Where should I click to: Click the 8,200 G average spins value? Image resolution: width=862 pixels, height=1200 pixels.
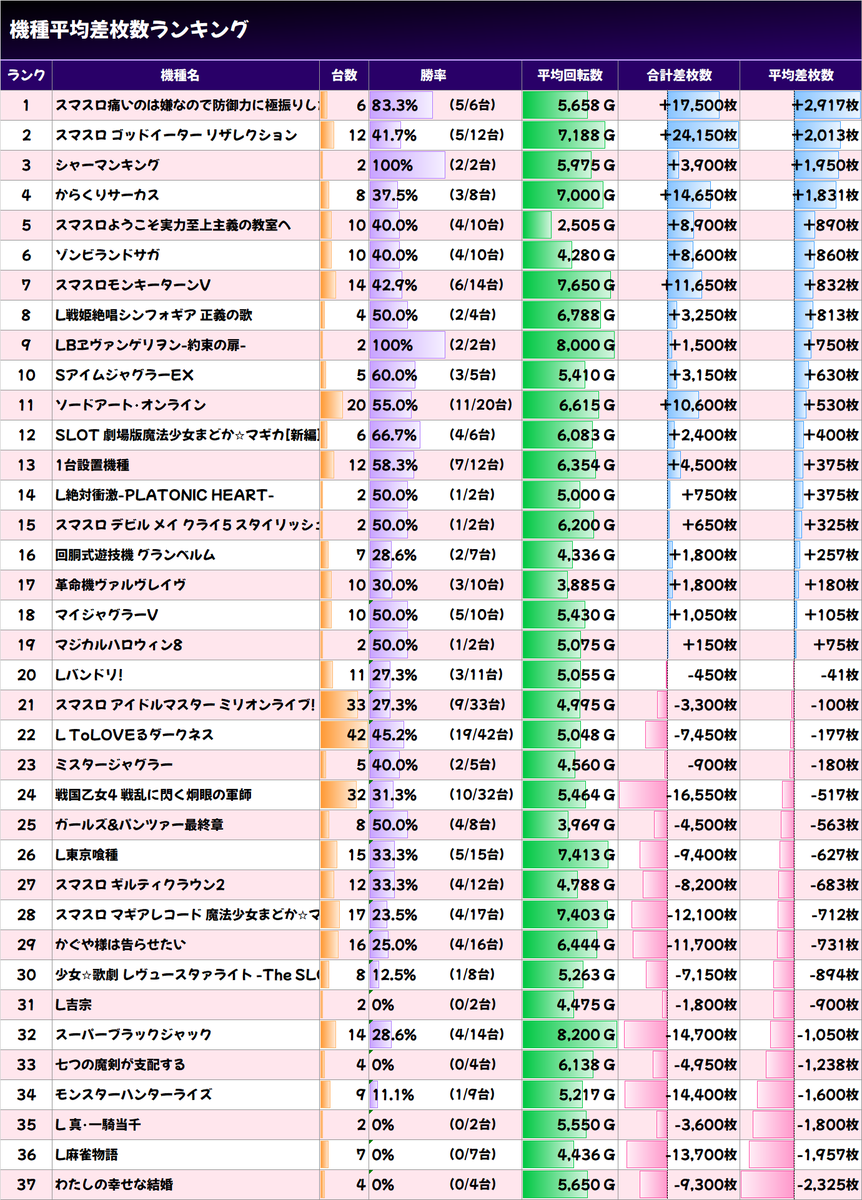click(586, 1035)
